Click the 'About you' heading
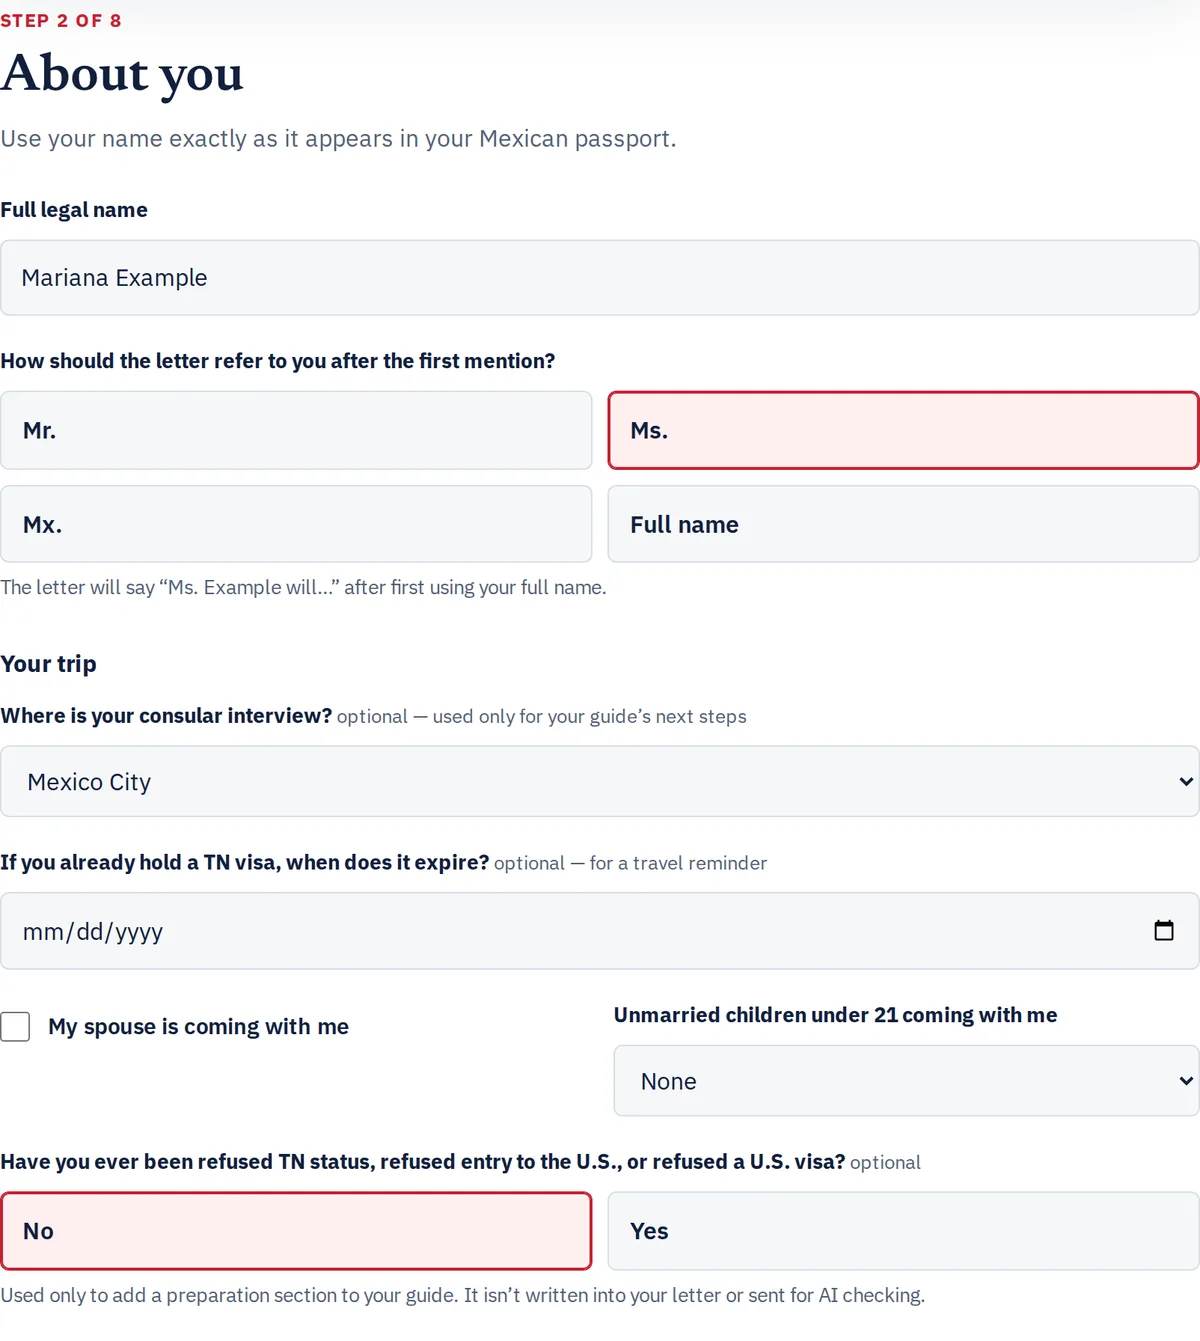The image size is (1200, 1341). coord(122,74)
